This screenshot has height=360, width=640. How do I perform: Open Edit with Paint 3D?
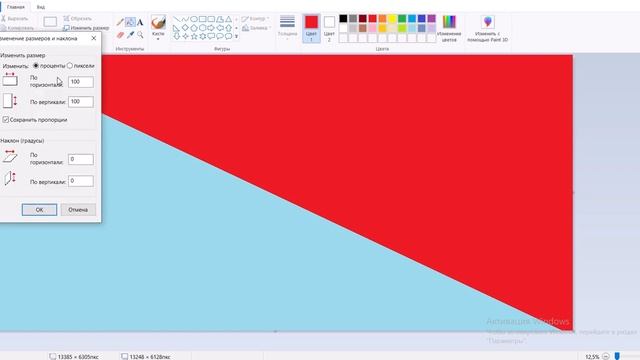coord(487,28)
